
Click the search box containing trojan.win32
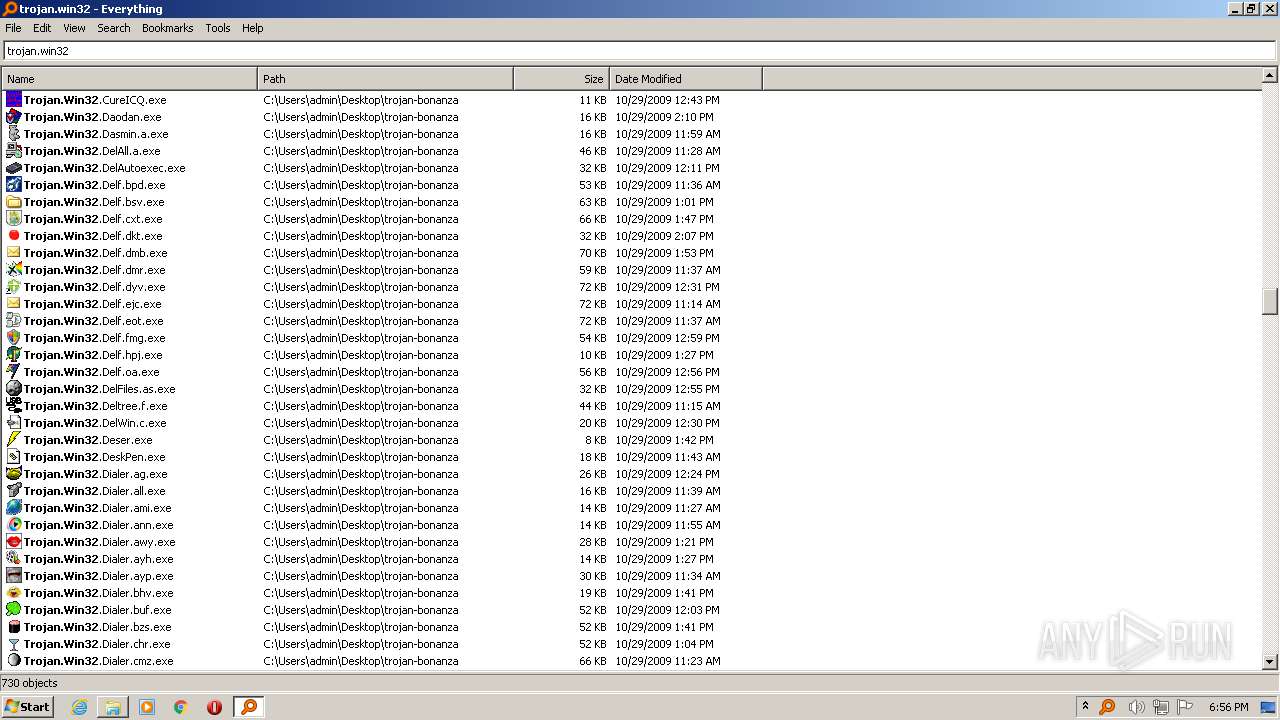[639, 50]
